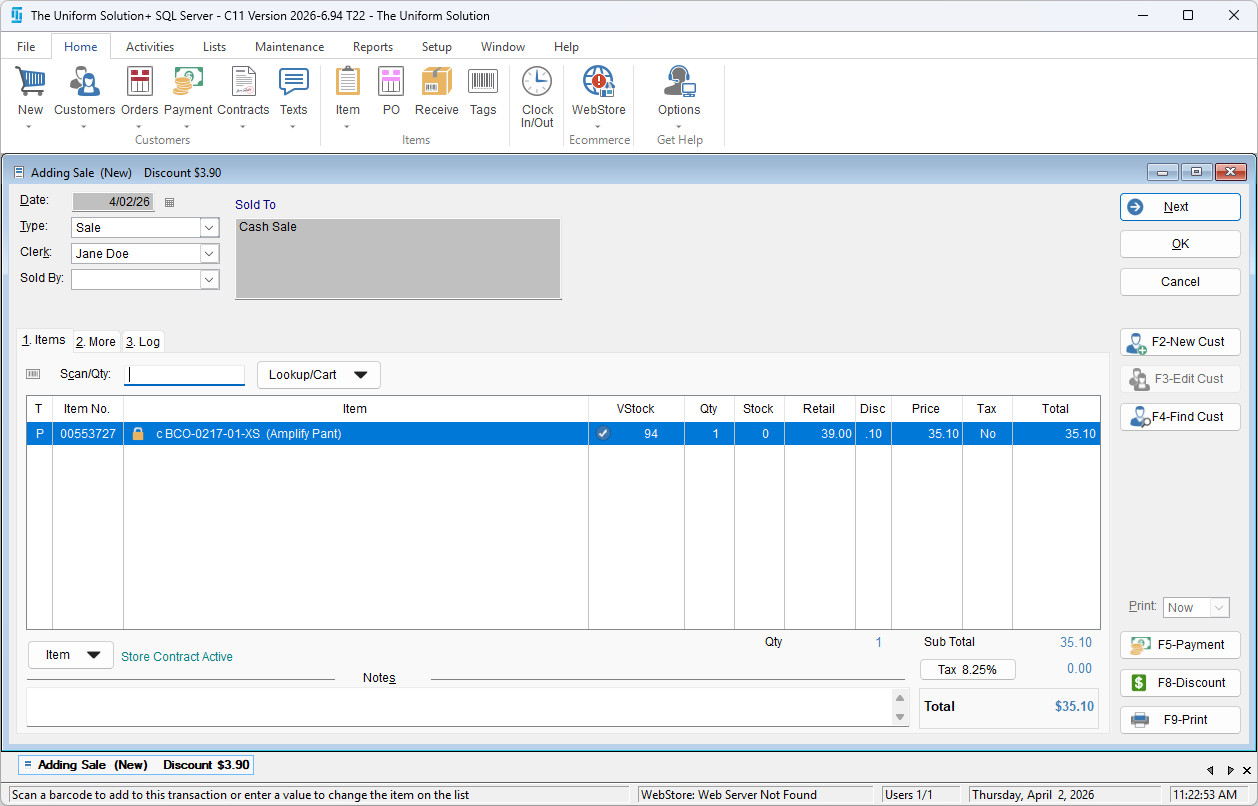Click the F5-Payment button

[1180, 645]
